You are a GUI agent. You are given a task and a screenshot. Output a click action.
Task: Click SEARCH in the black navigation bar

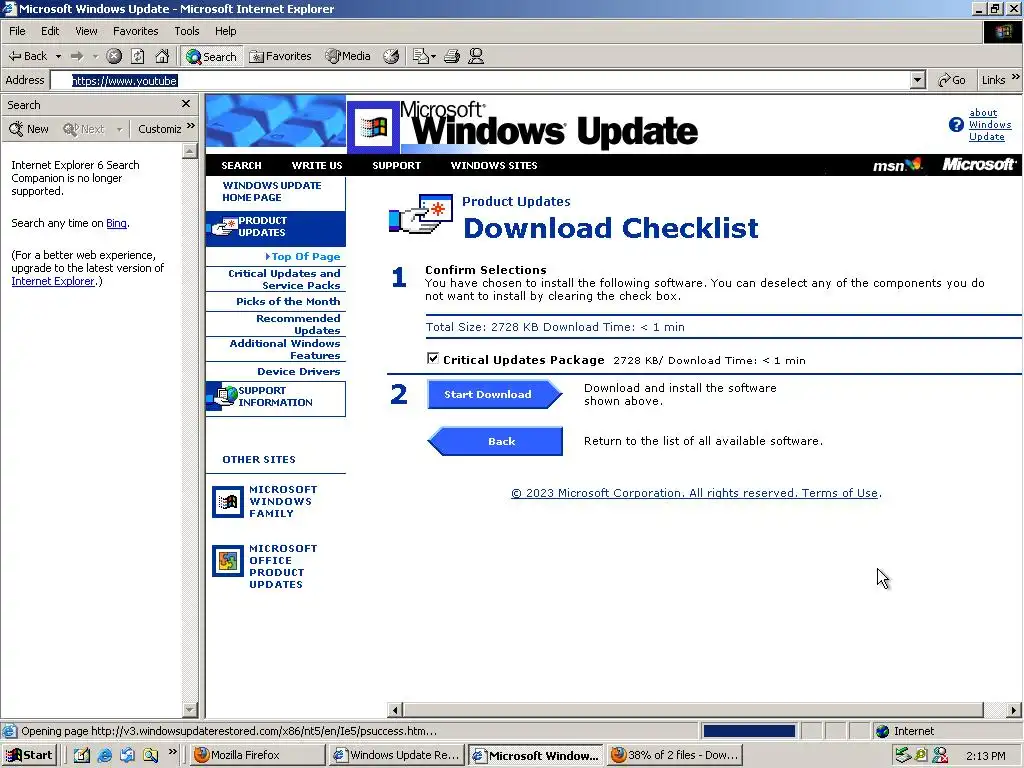241,166
